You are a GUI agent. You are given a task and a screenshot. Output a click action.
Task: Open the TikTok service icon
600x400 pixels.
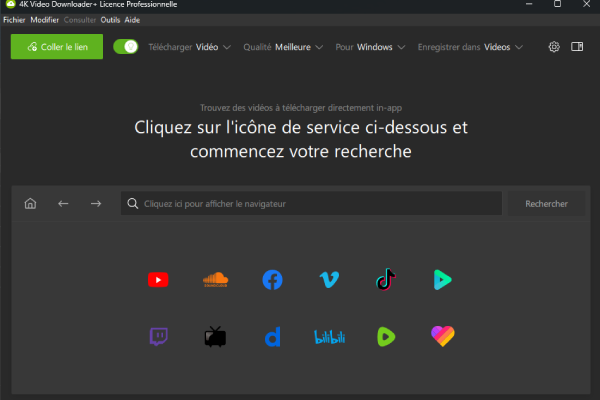[386, 279]
